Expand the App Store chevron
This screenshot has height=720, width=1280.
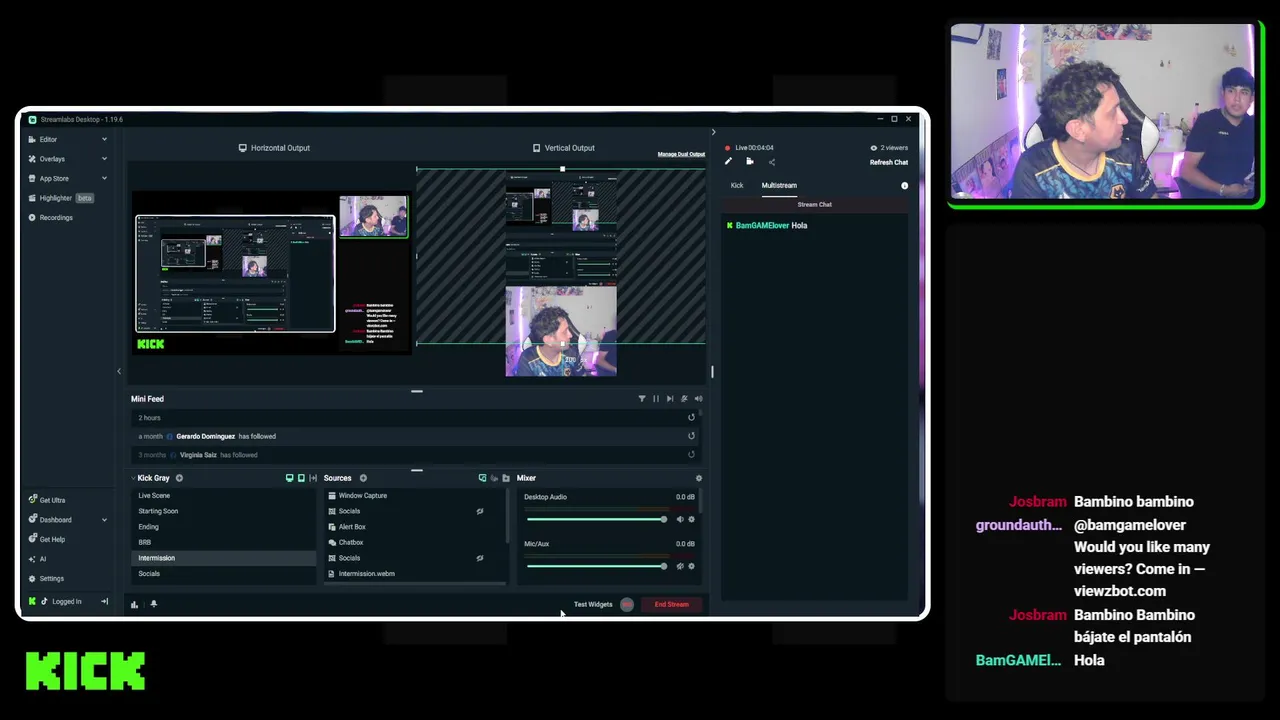point(104,178)
